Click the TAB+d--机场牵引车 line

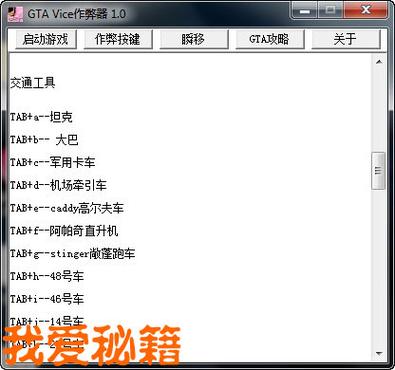pyautogui.click(x=58, y=185)
